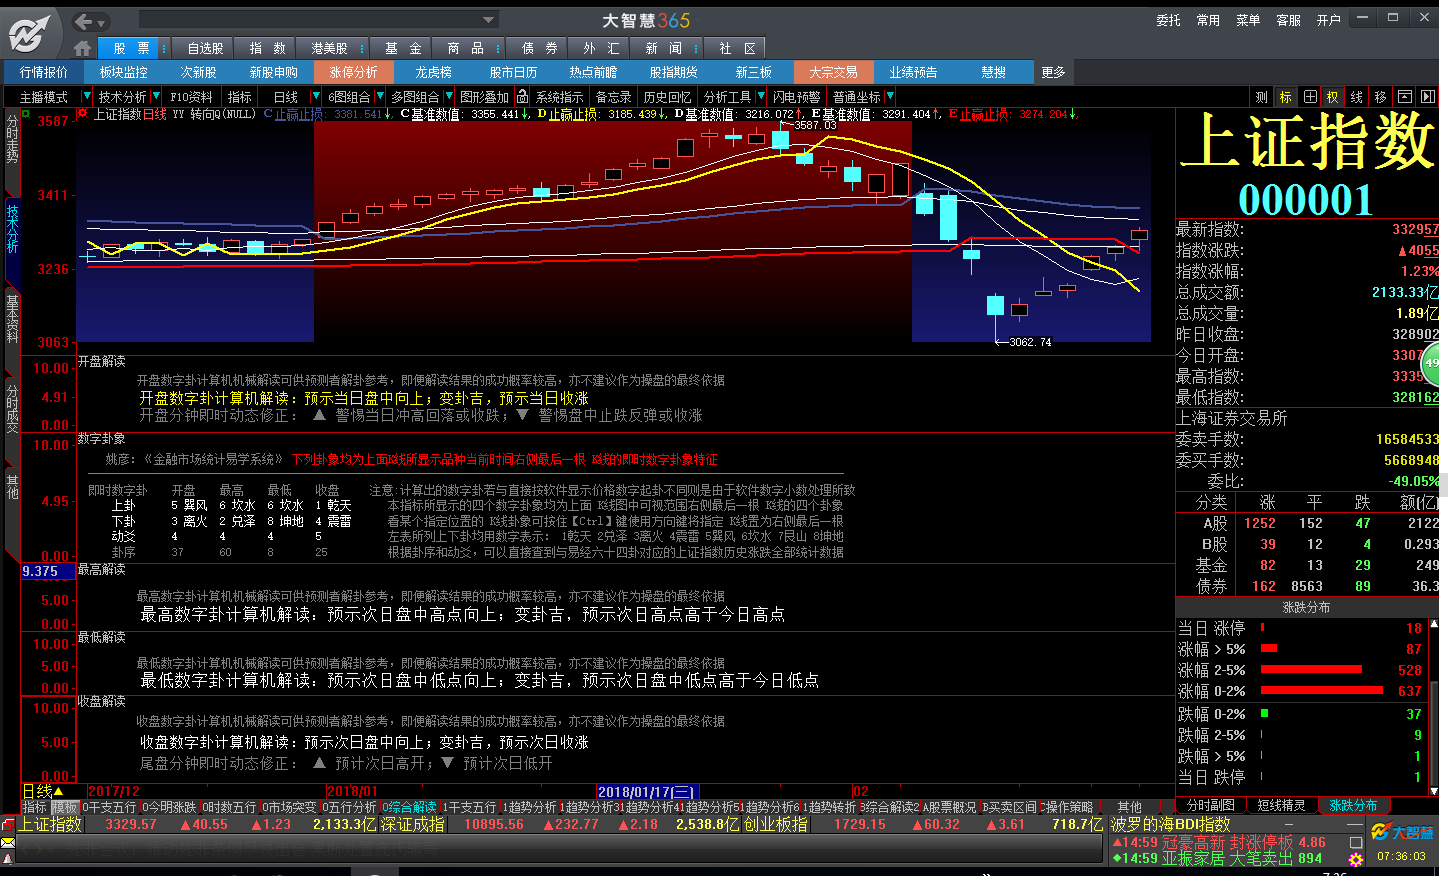
Task: Click the 测 measure tool icon
Action: [x=1262, y=97]
